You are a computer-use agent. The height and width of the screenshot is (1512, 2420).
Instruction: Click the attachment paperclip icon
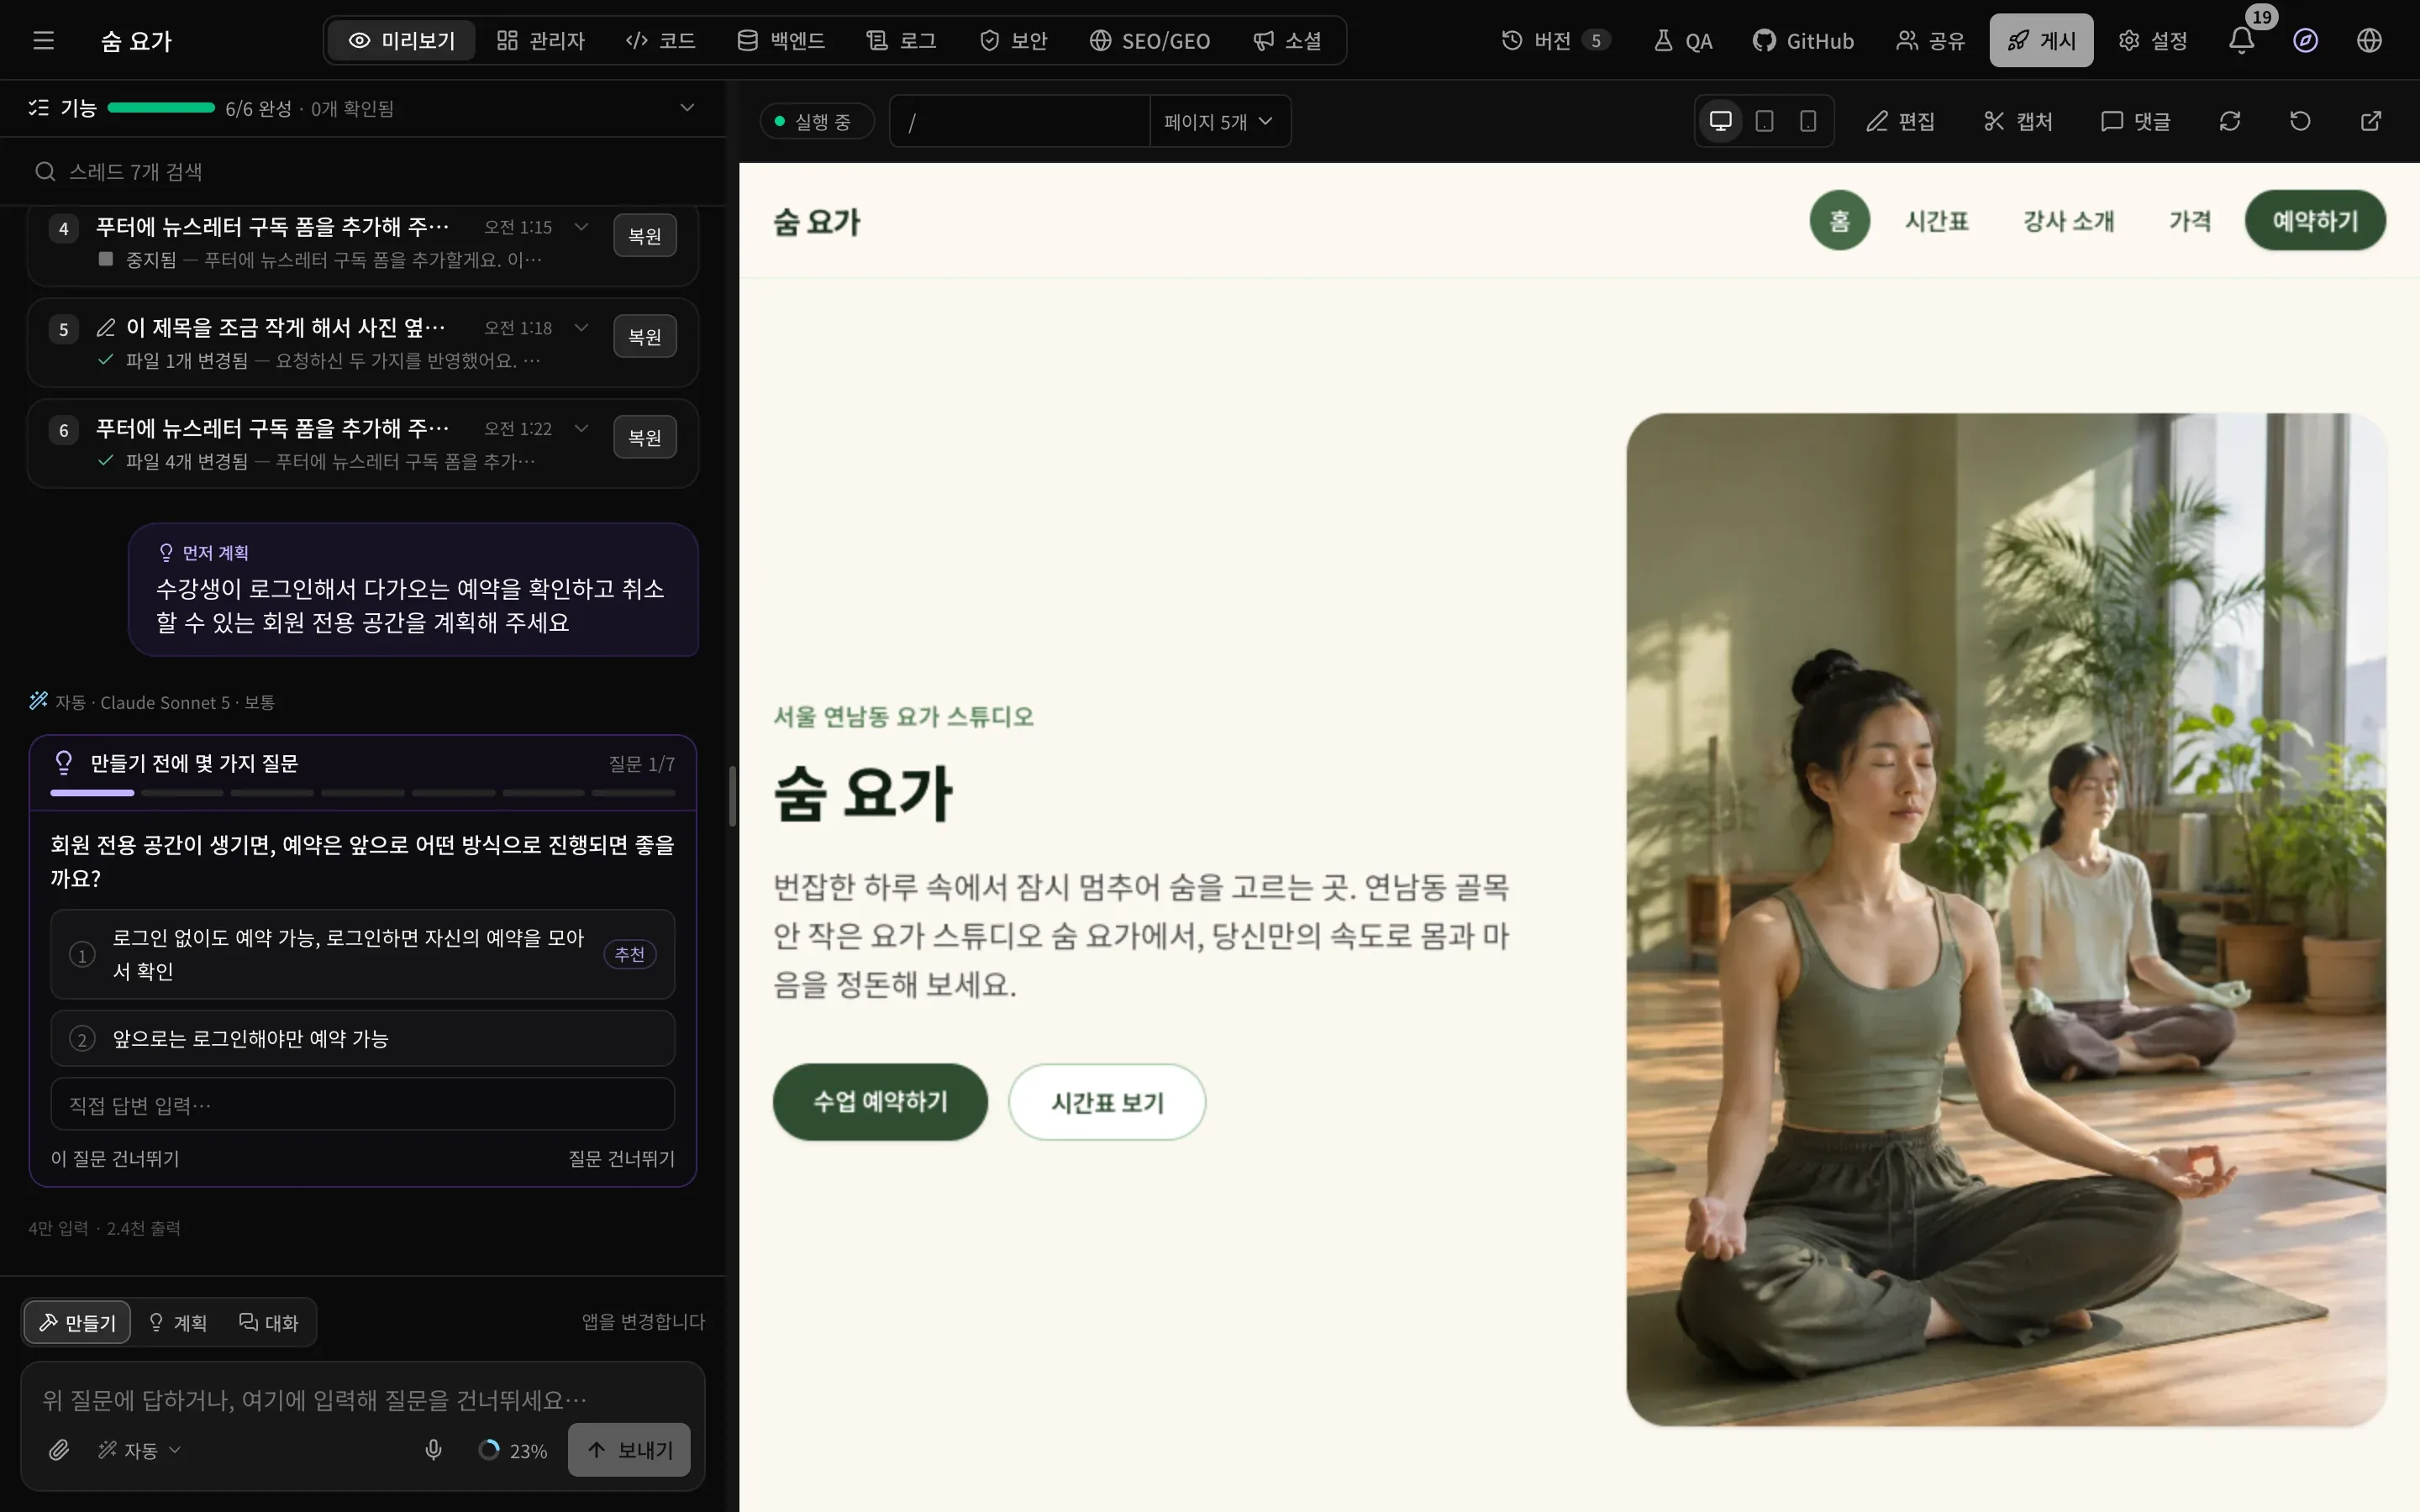[59, 1450]
